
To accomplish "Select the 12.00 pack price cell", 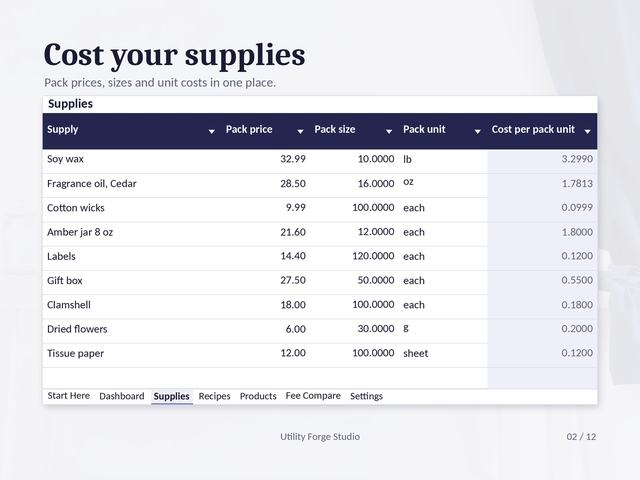I will [x=266, y=353].
